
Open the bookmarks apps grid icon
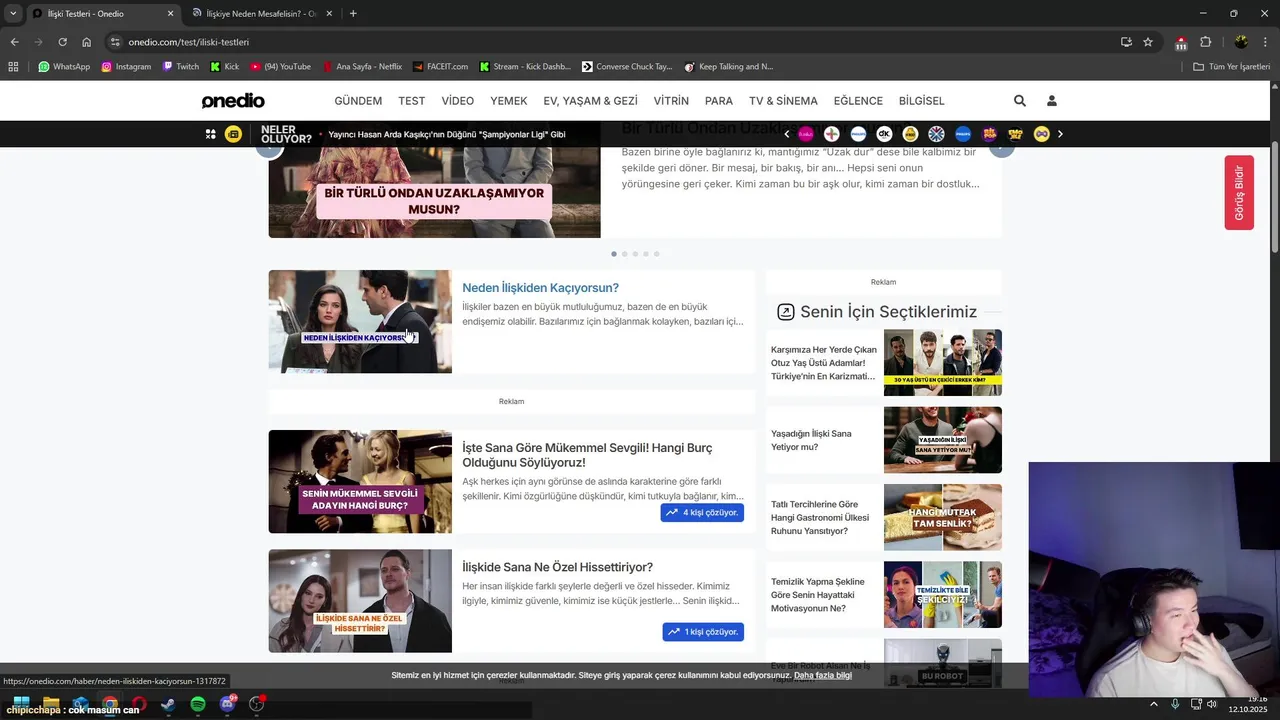pyautogui.click(x=13, y=67)
